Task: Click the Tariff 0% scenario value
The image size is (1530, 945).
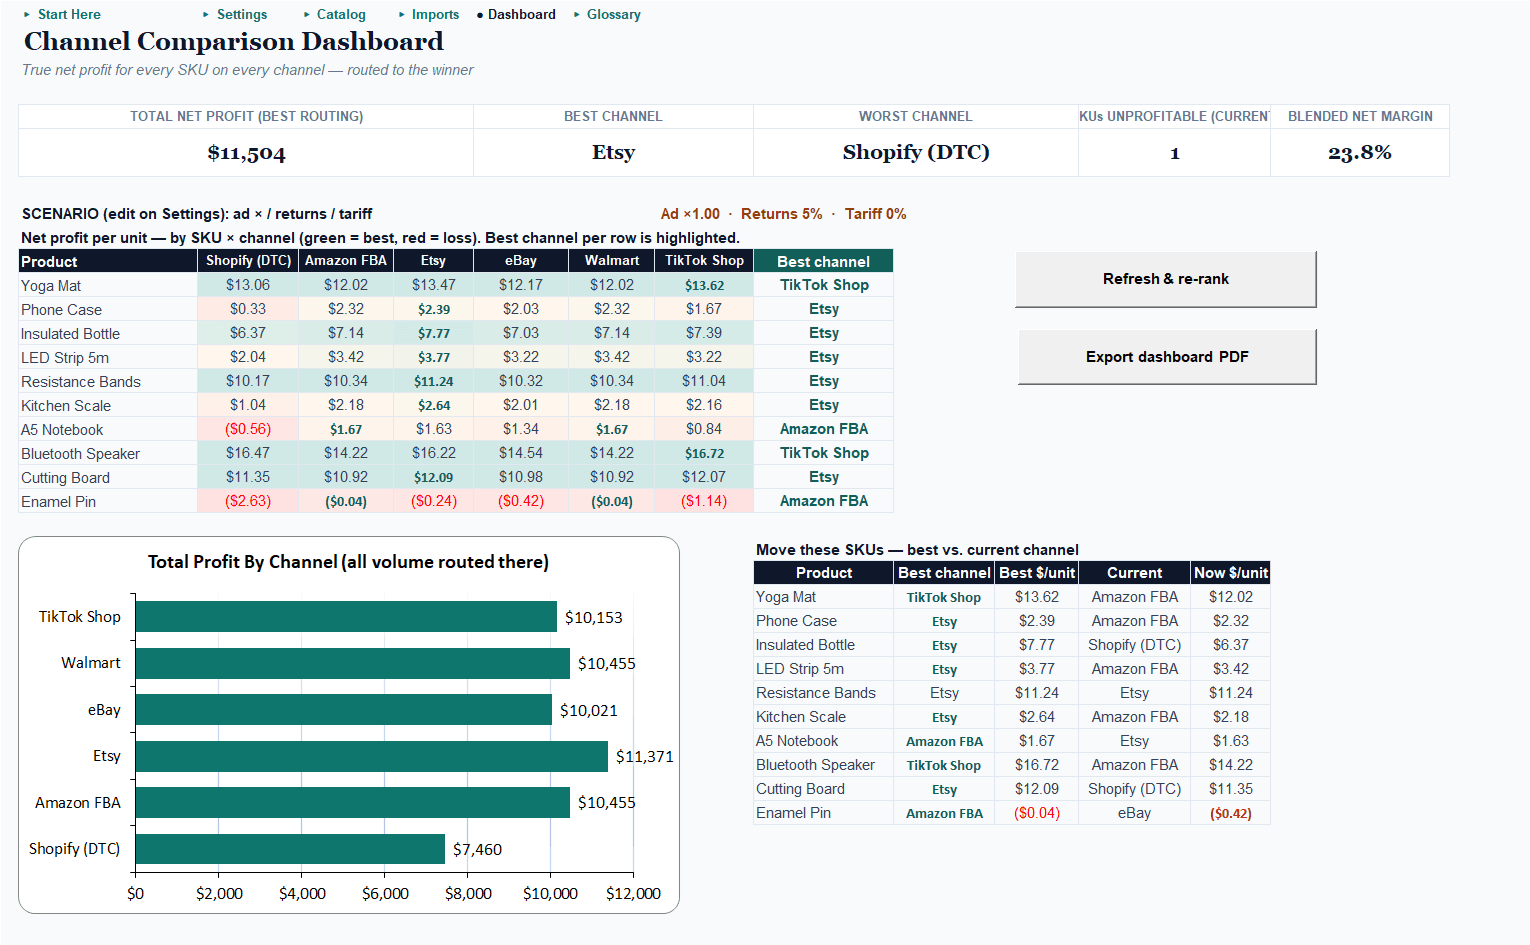Action: click(875, 214)
